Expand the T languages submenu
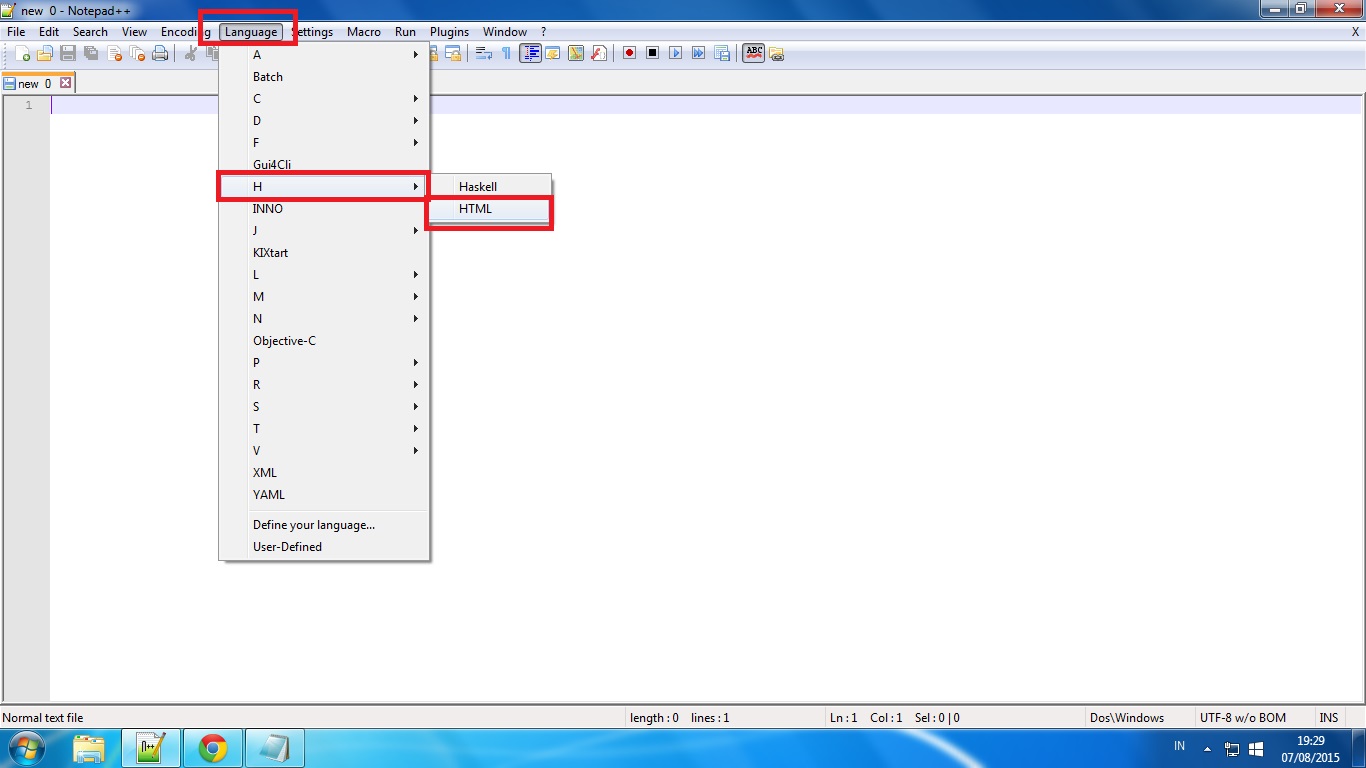This screenshot has height=768, width=1366. pos(325,429)
